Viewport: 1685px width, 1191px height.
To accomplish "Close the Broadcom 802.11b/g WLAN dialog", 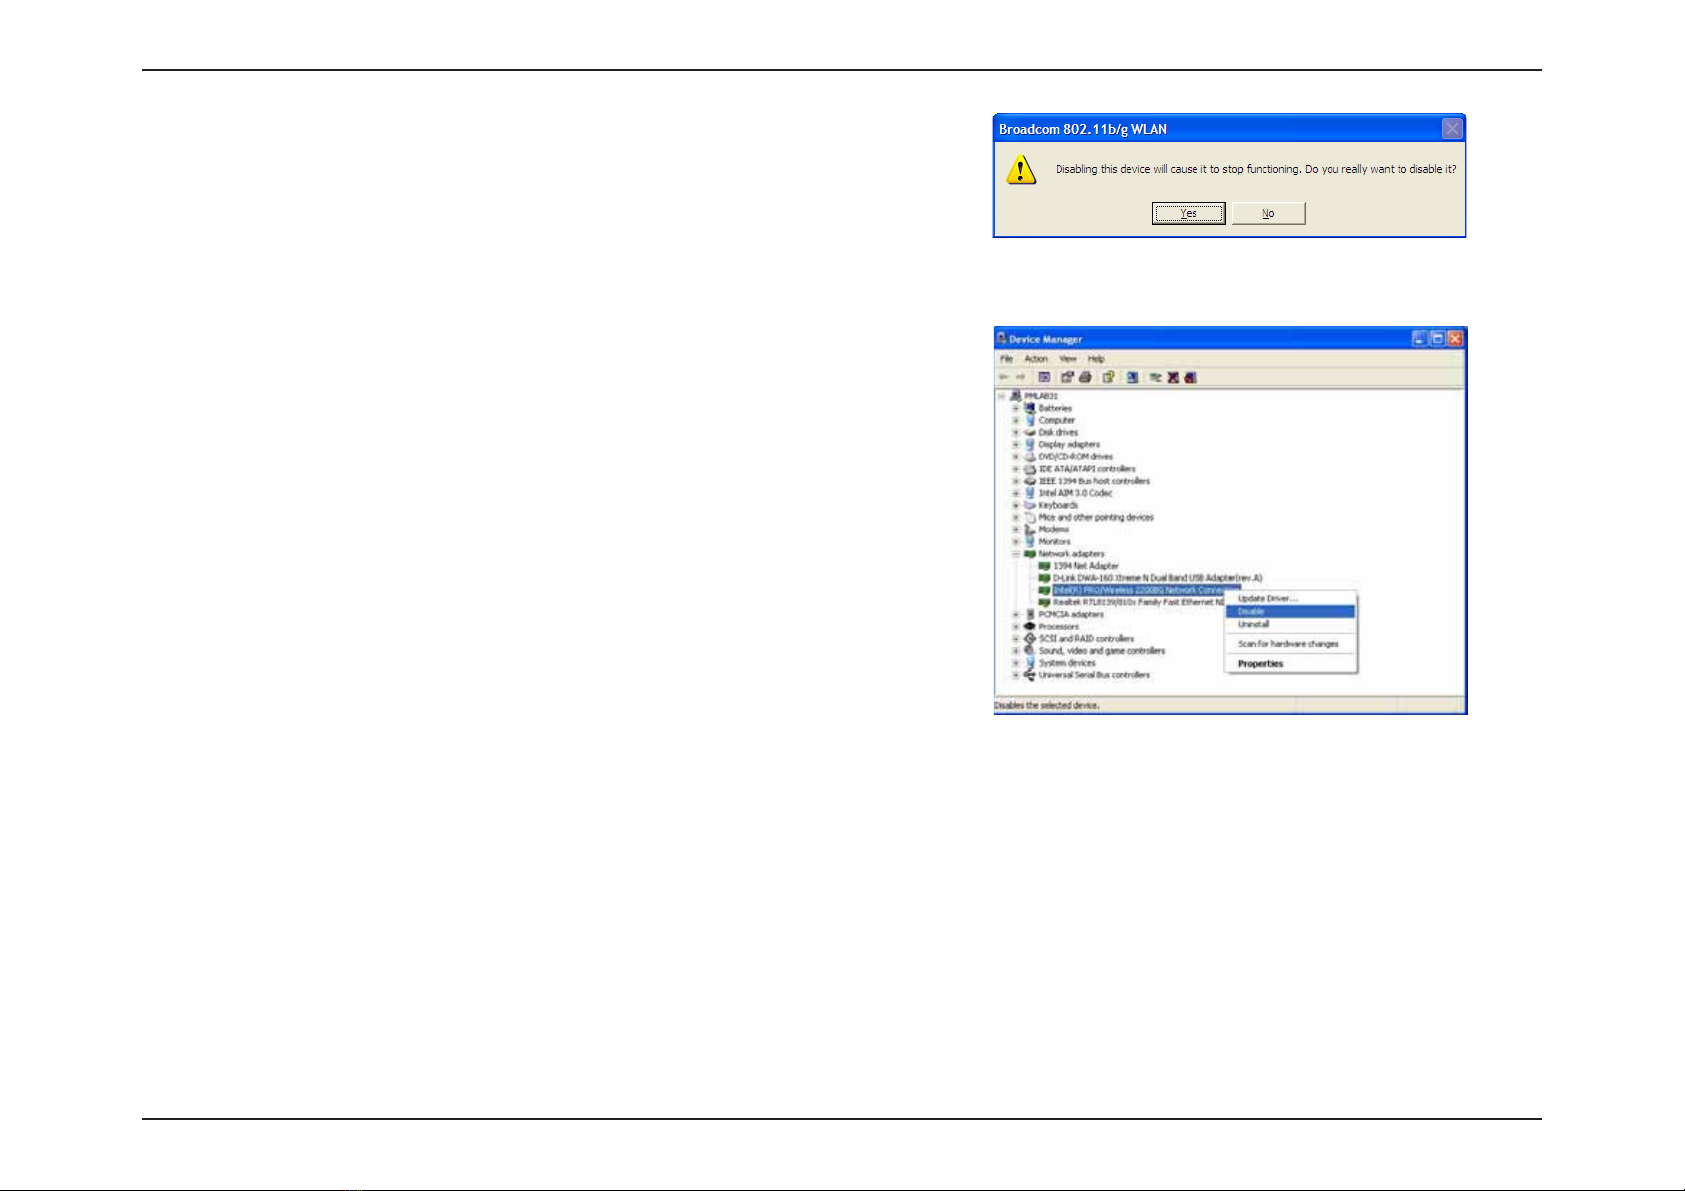I will 1452,128.
